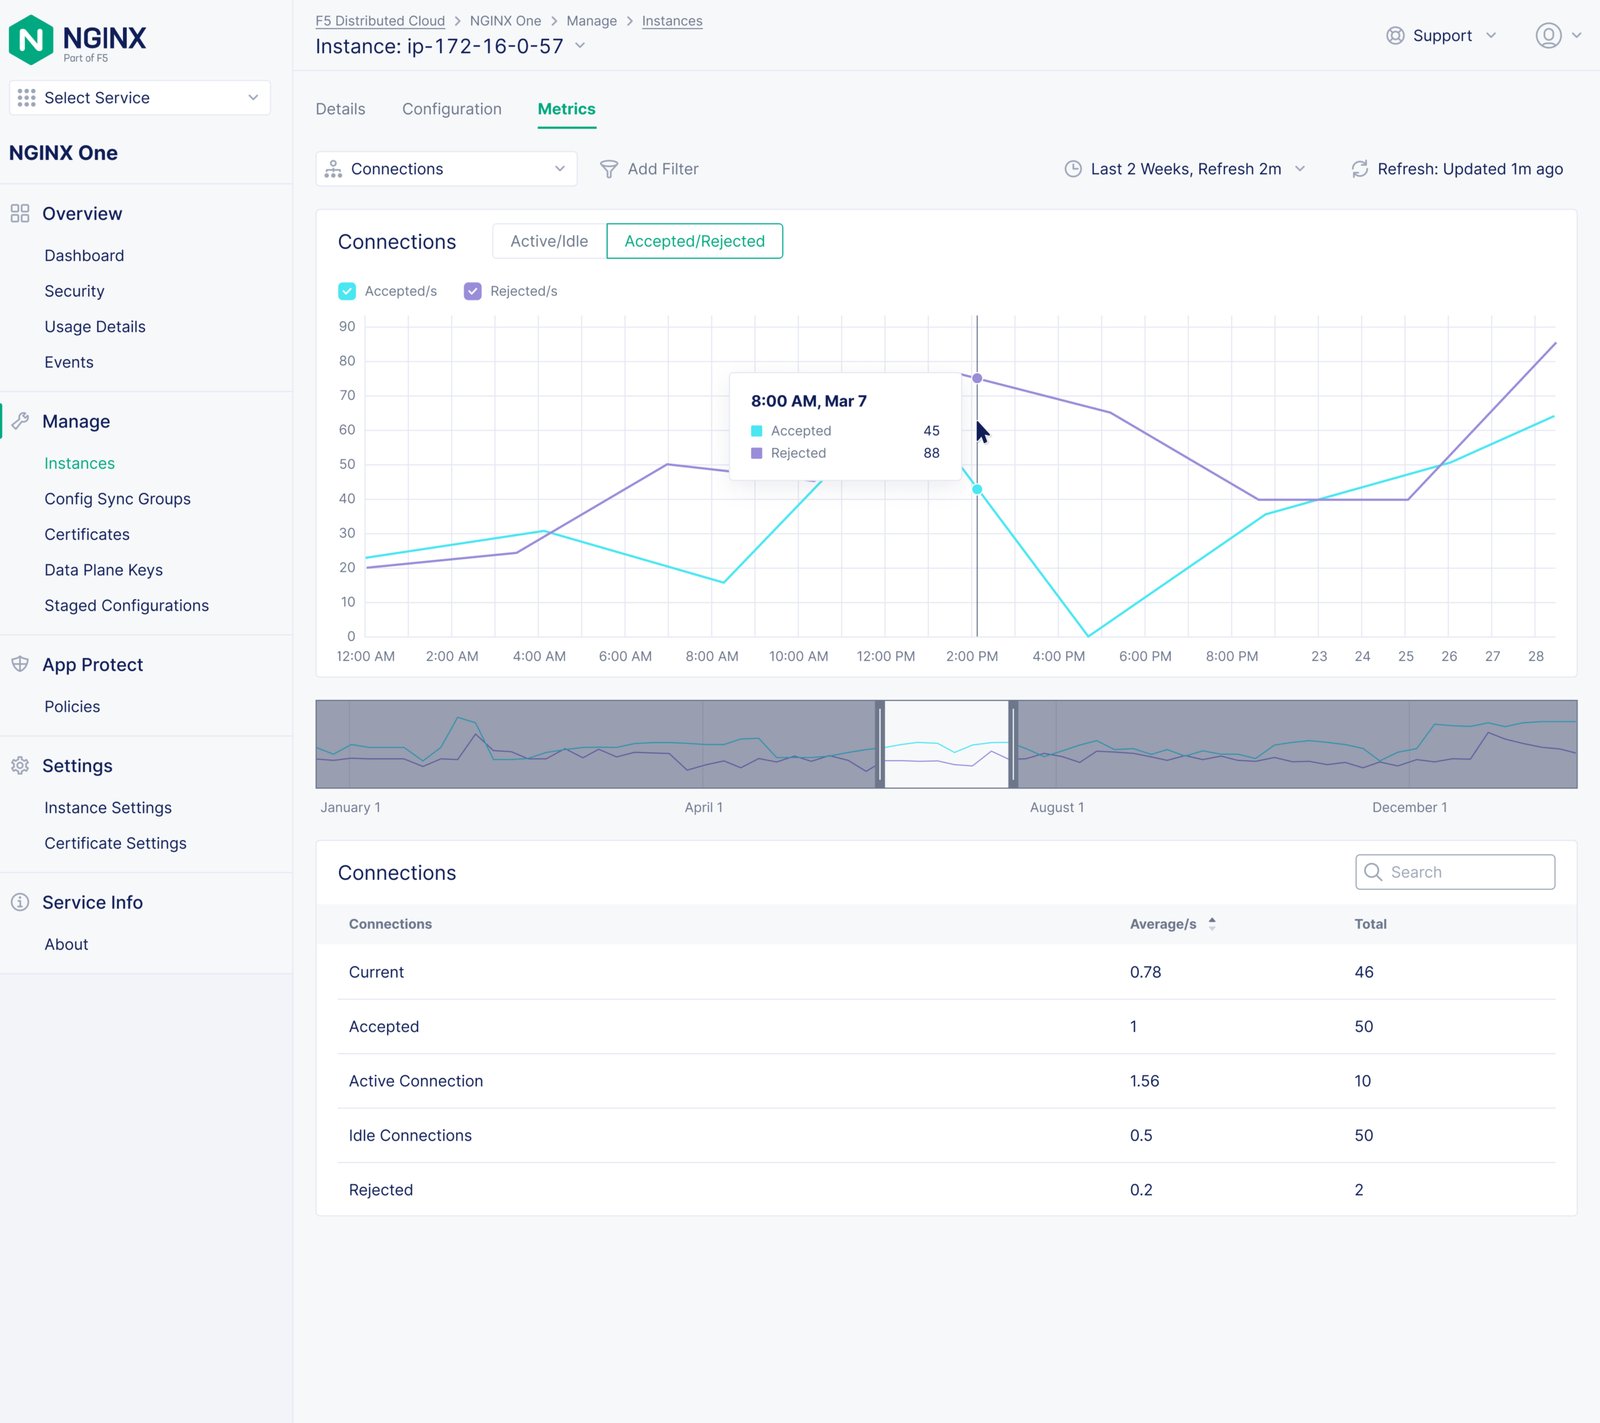Click the Settings gear icon in sidebar
This screenshot has width=1600, height=1423.
[x=20, y=766]
